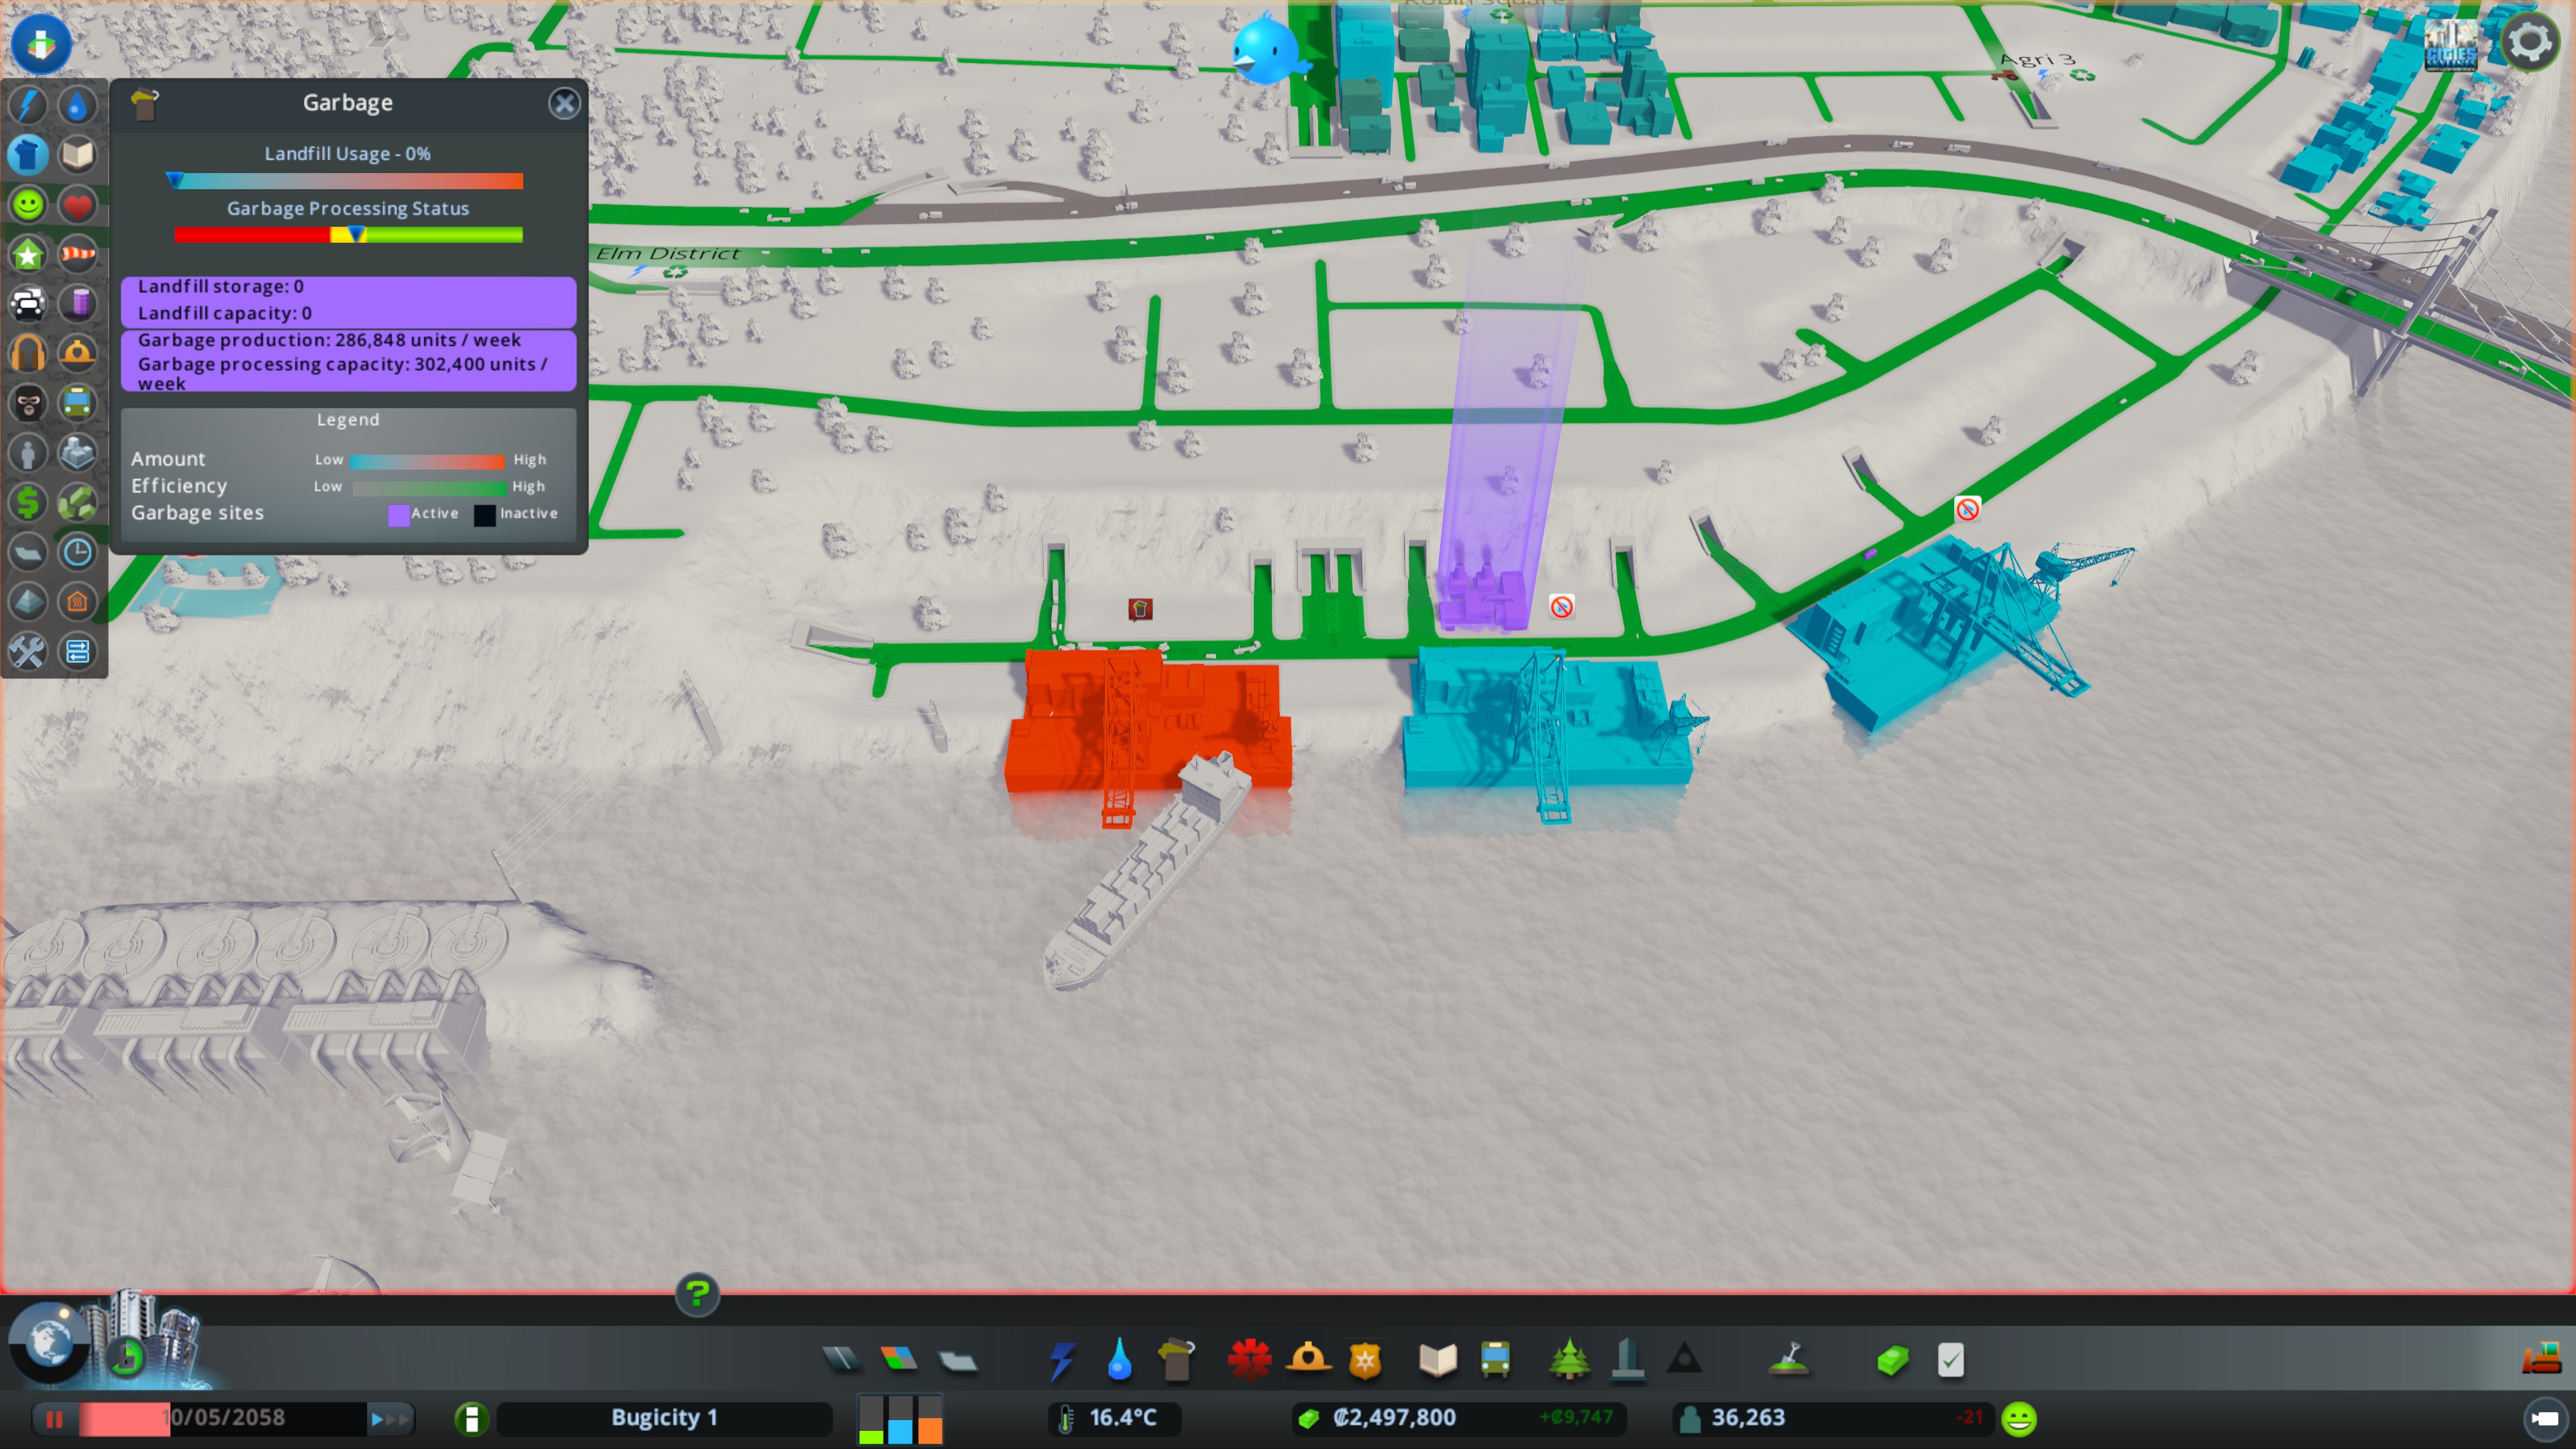
Task: Open the Police services menu
Action: tap(1366, 1360)
